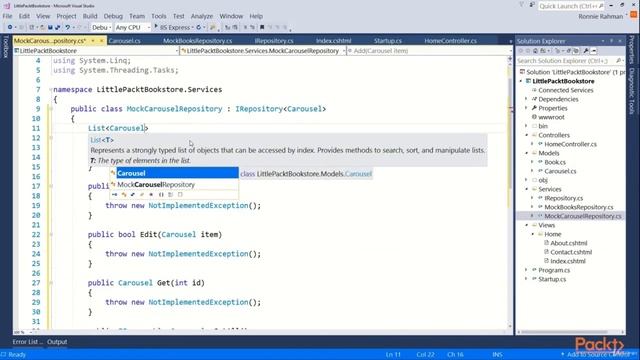Select MockBooksRepository.cs in Solution Explorer

[579, 207]
